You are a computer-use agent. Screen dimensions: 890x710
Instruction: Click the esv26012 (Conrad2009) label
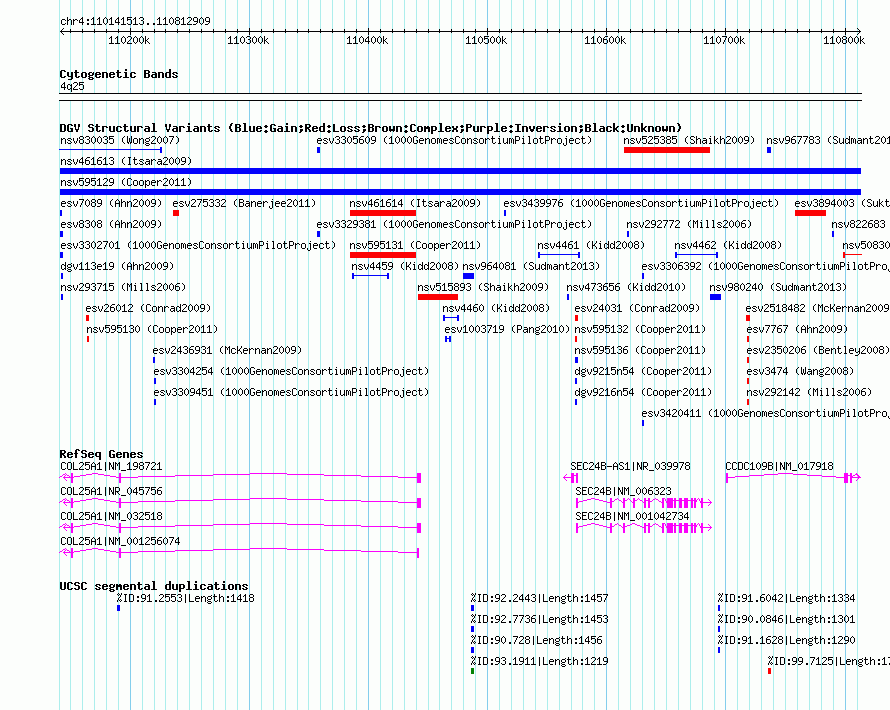point(148,308)
